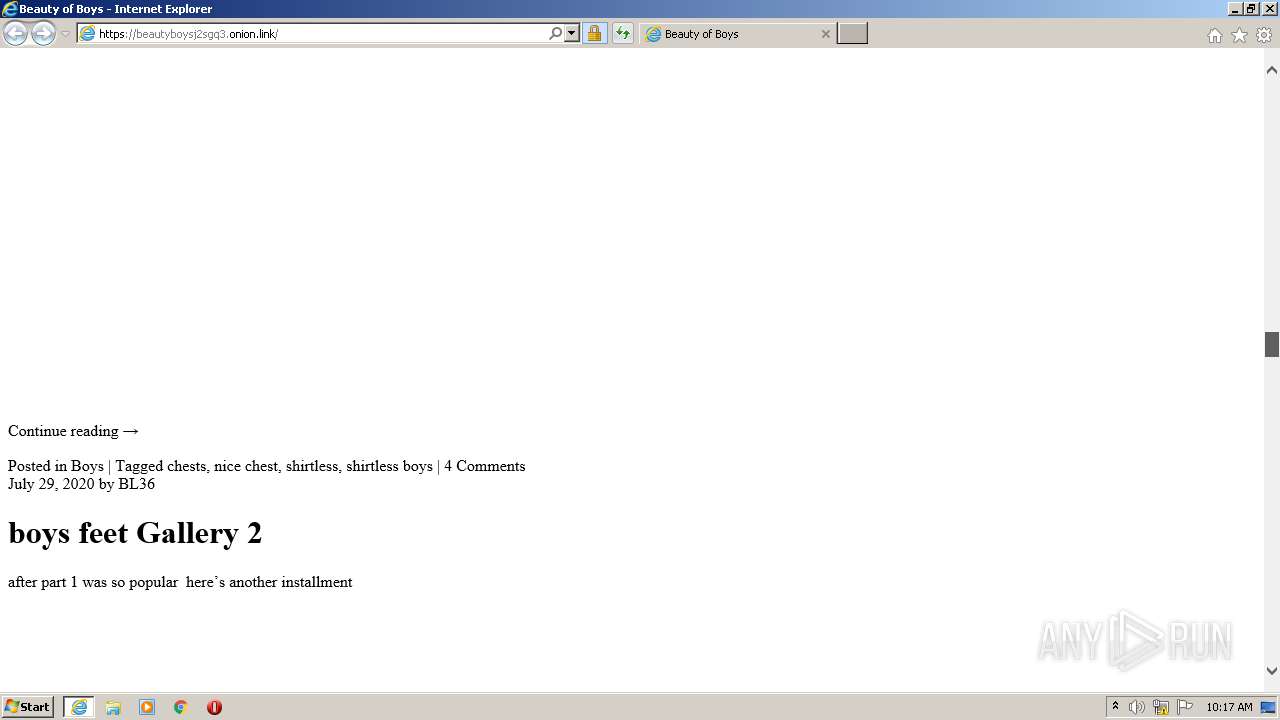Click the scrollbar up arrow
Viewport: 1280px width, 720px height.
[1272, 70]
